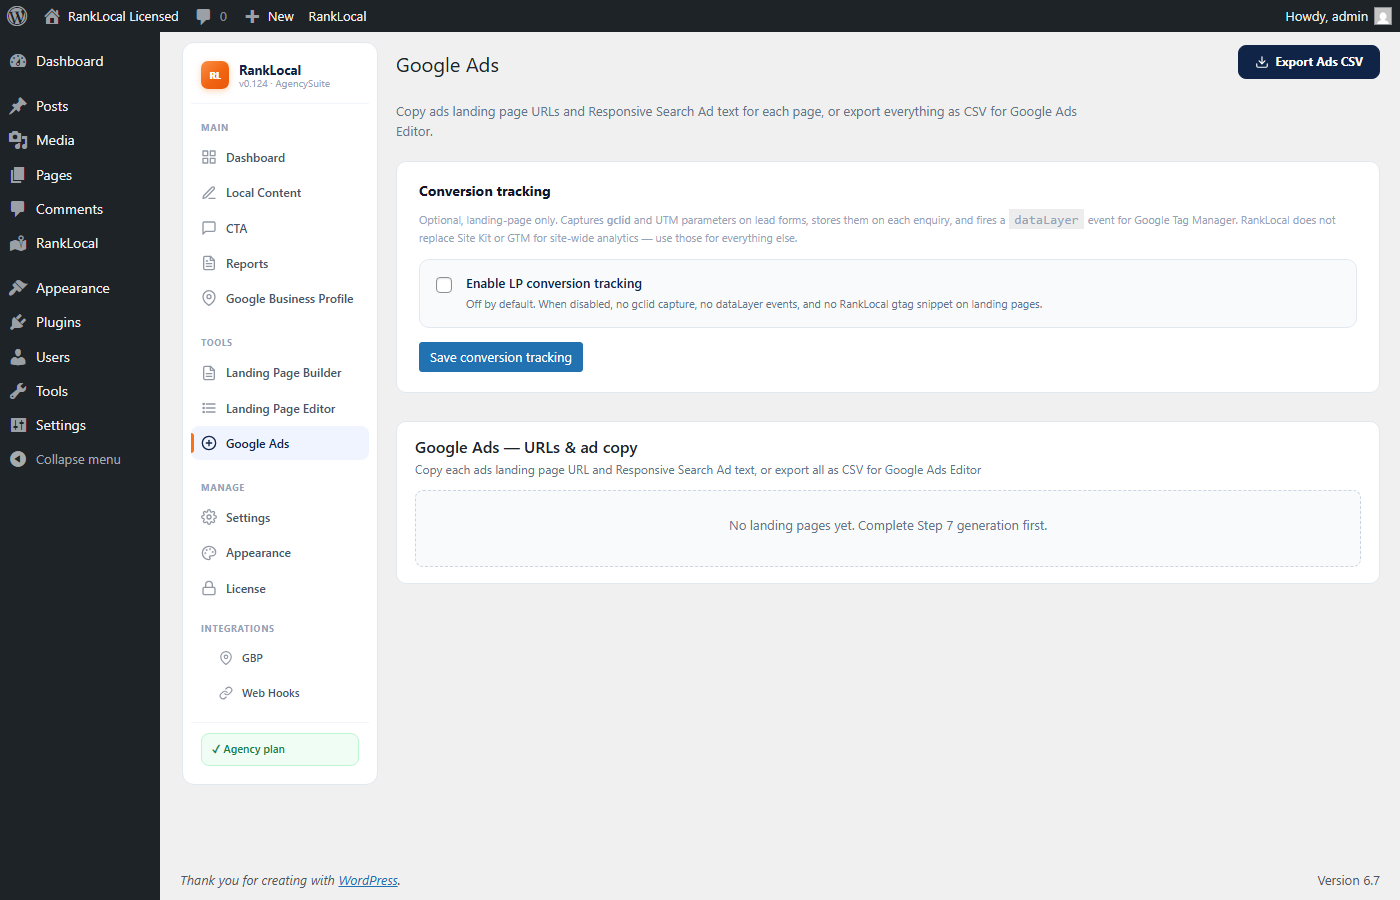
Task: Open the License page label
Action: click(246, 589)
